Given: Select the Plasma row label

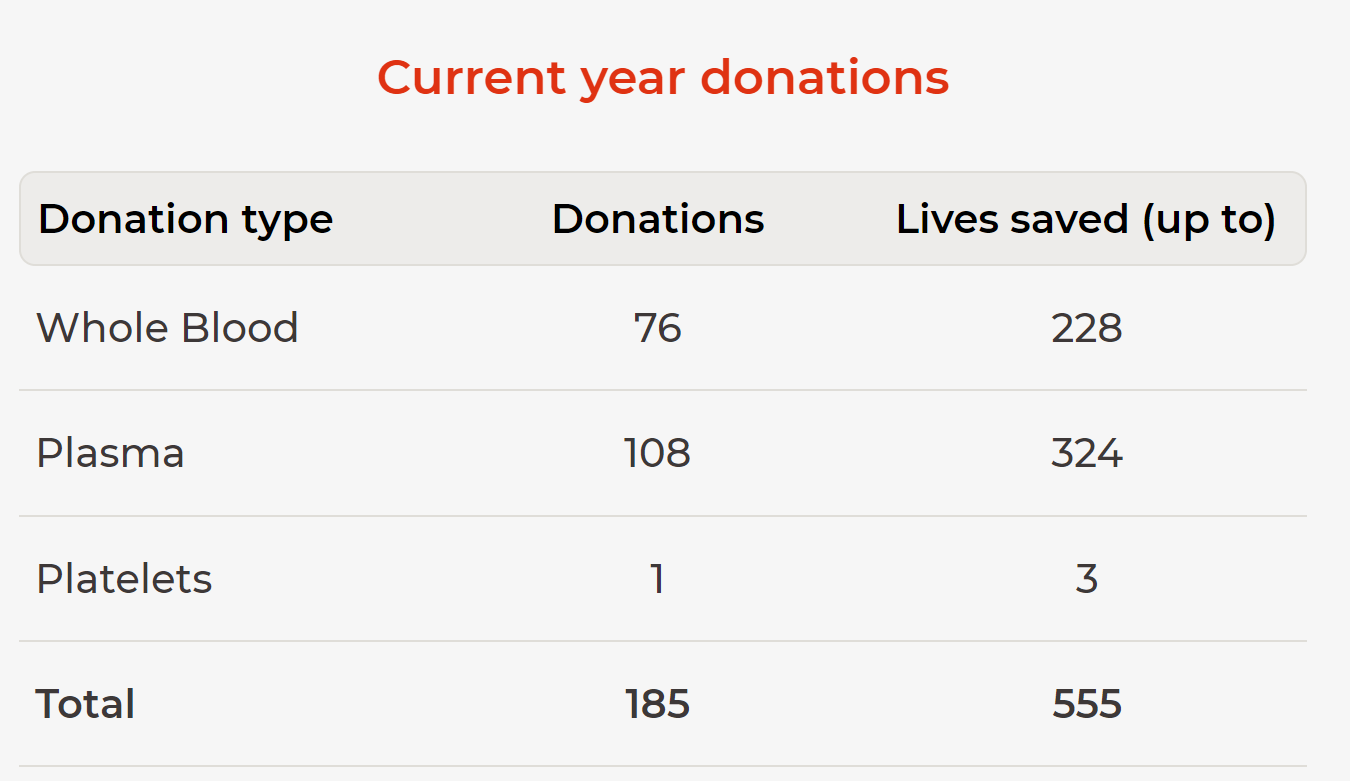Looking at the screenshot, I should click(110, 453).
